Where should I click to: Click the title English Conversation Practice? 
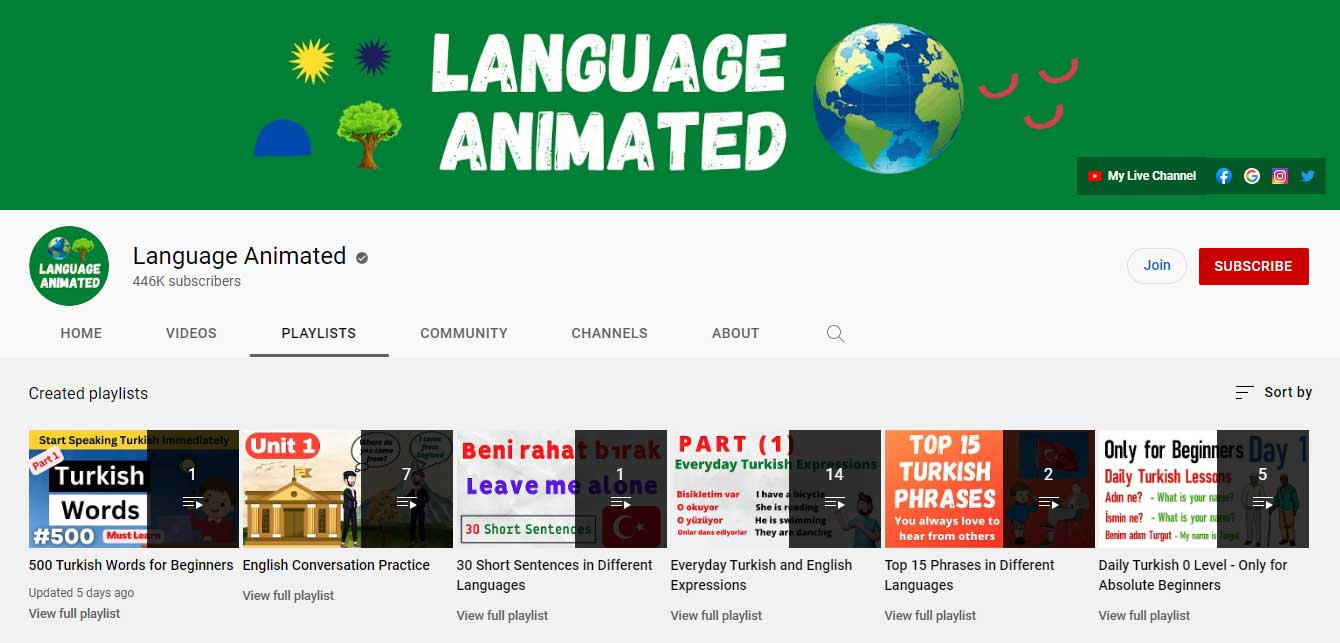(336, 565)
